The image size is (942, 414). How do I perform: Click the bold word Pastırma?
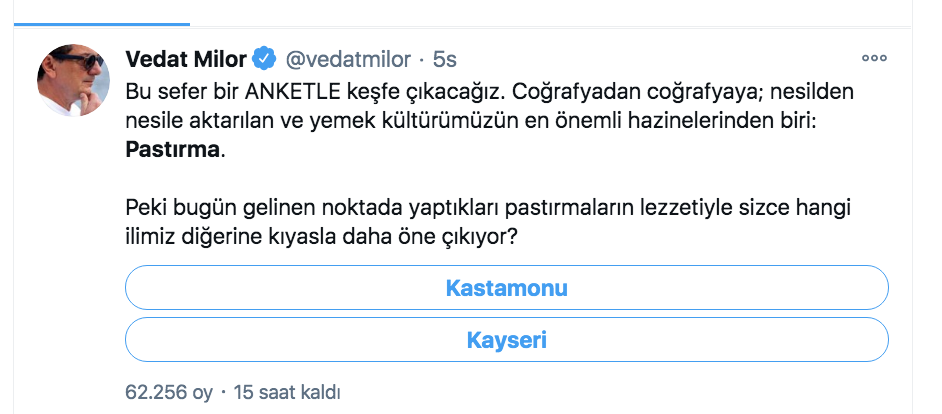[x=172, y=150]
